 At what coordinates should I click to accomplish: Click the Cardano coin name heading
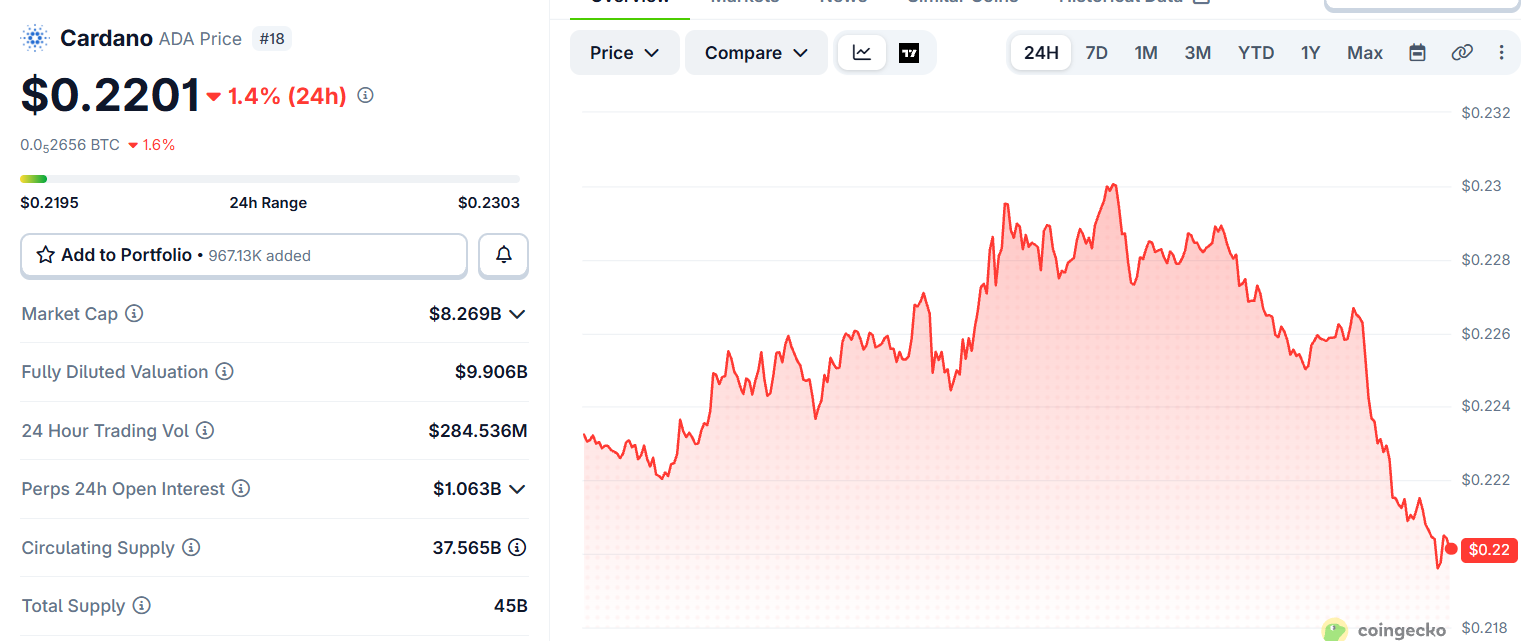pyautogui.click(x=106, y=39)
